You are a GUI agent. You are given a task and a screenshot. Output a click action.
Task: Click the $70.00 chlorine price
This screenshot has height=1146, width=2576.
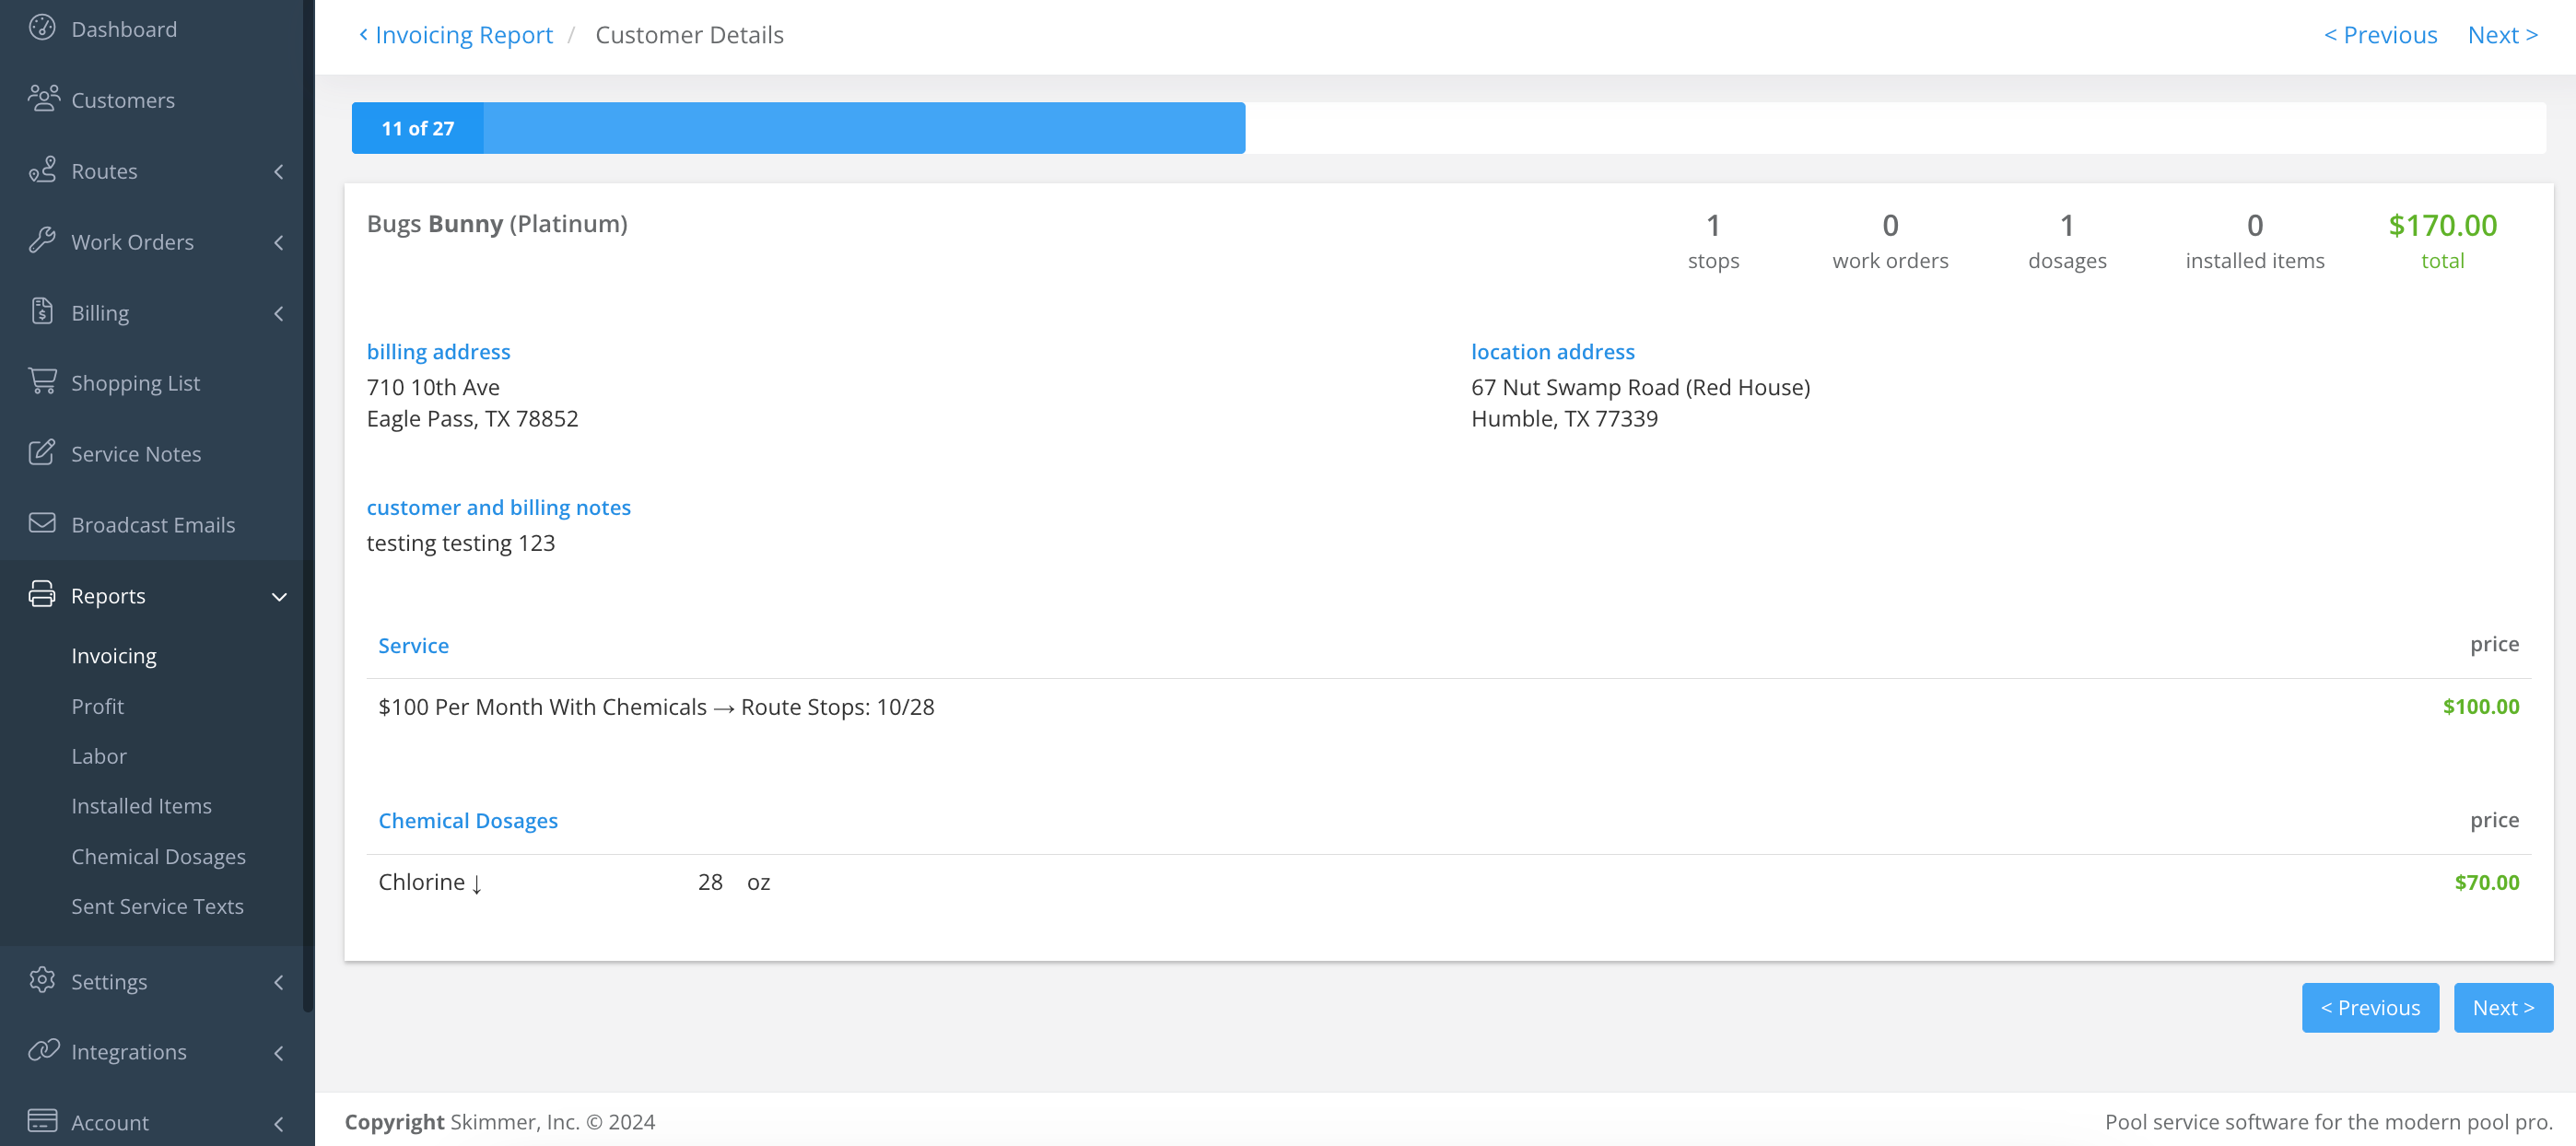point(2486,883)
